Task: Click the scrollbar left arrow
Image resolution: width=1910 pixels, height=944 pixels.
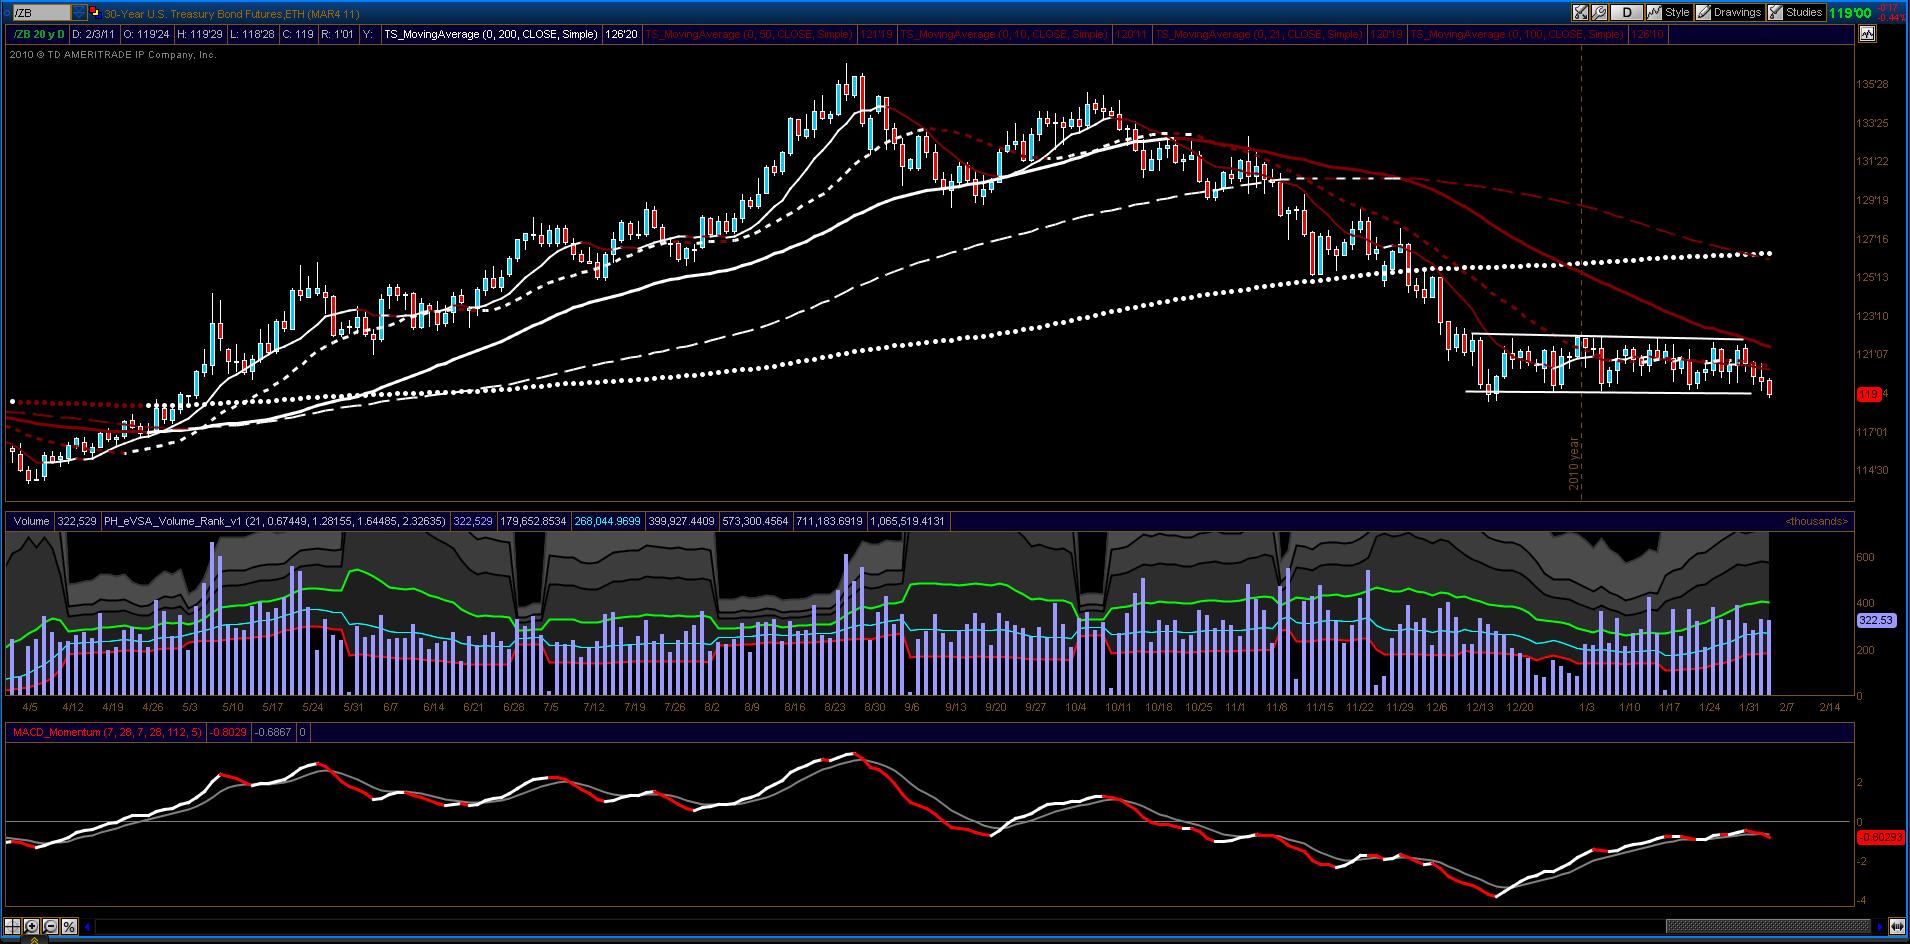Action: pos(87,926)
